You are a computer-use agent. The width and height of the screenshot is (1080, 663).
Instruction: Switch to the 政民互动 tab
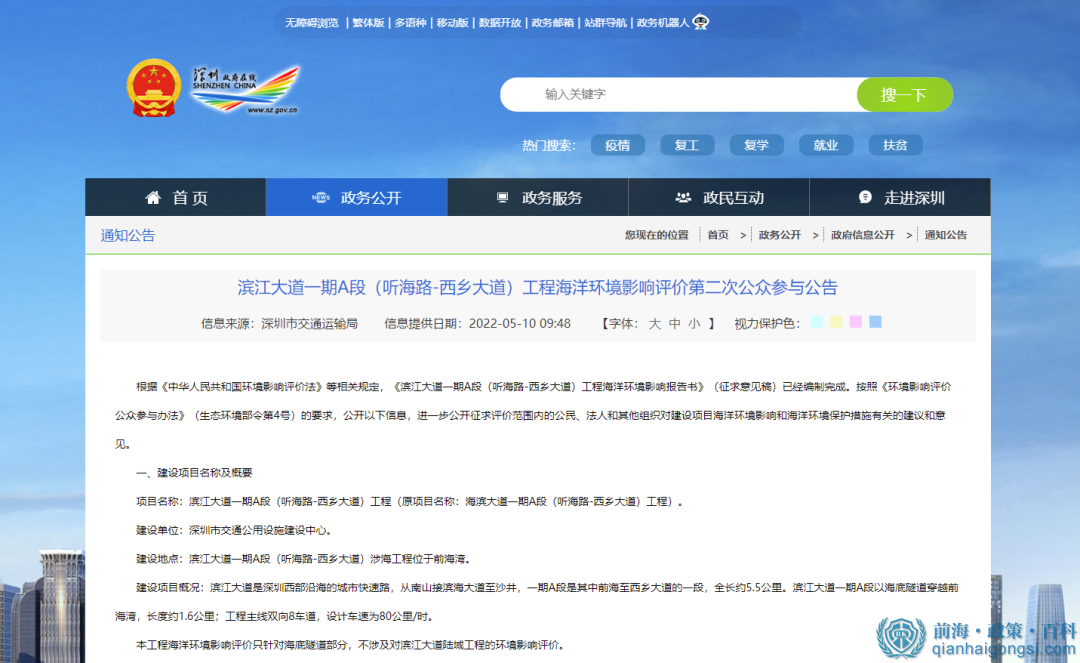tap(718, 197)
